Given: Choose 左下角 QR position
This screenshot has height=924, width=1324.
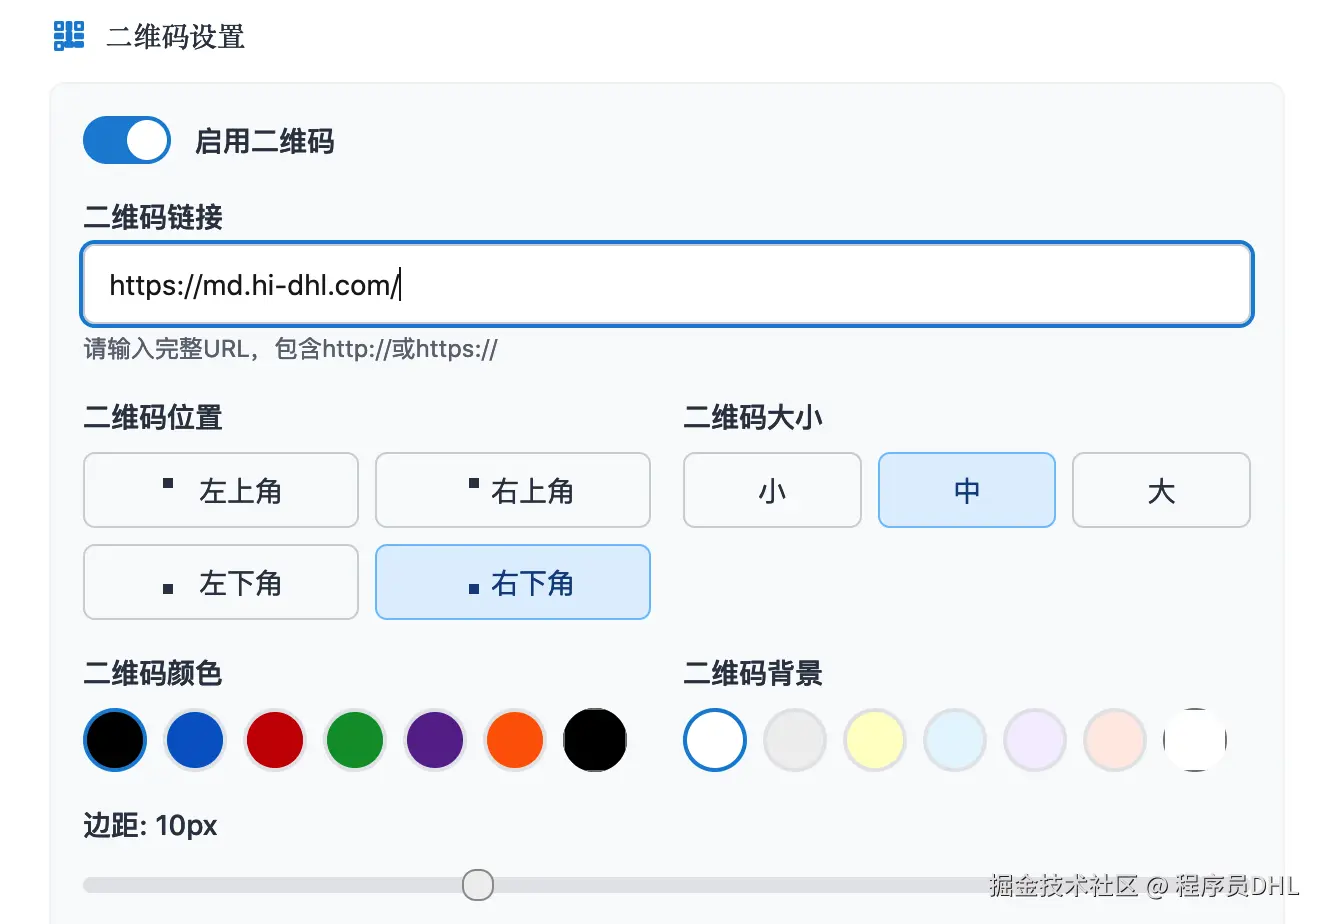Looking at the screenshot, I should [221, 582].
